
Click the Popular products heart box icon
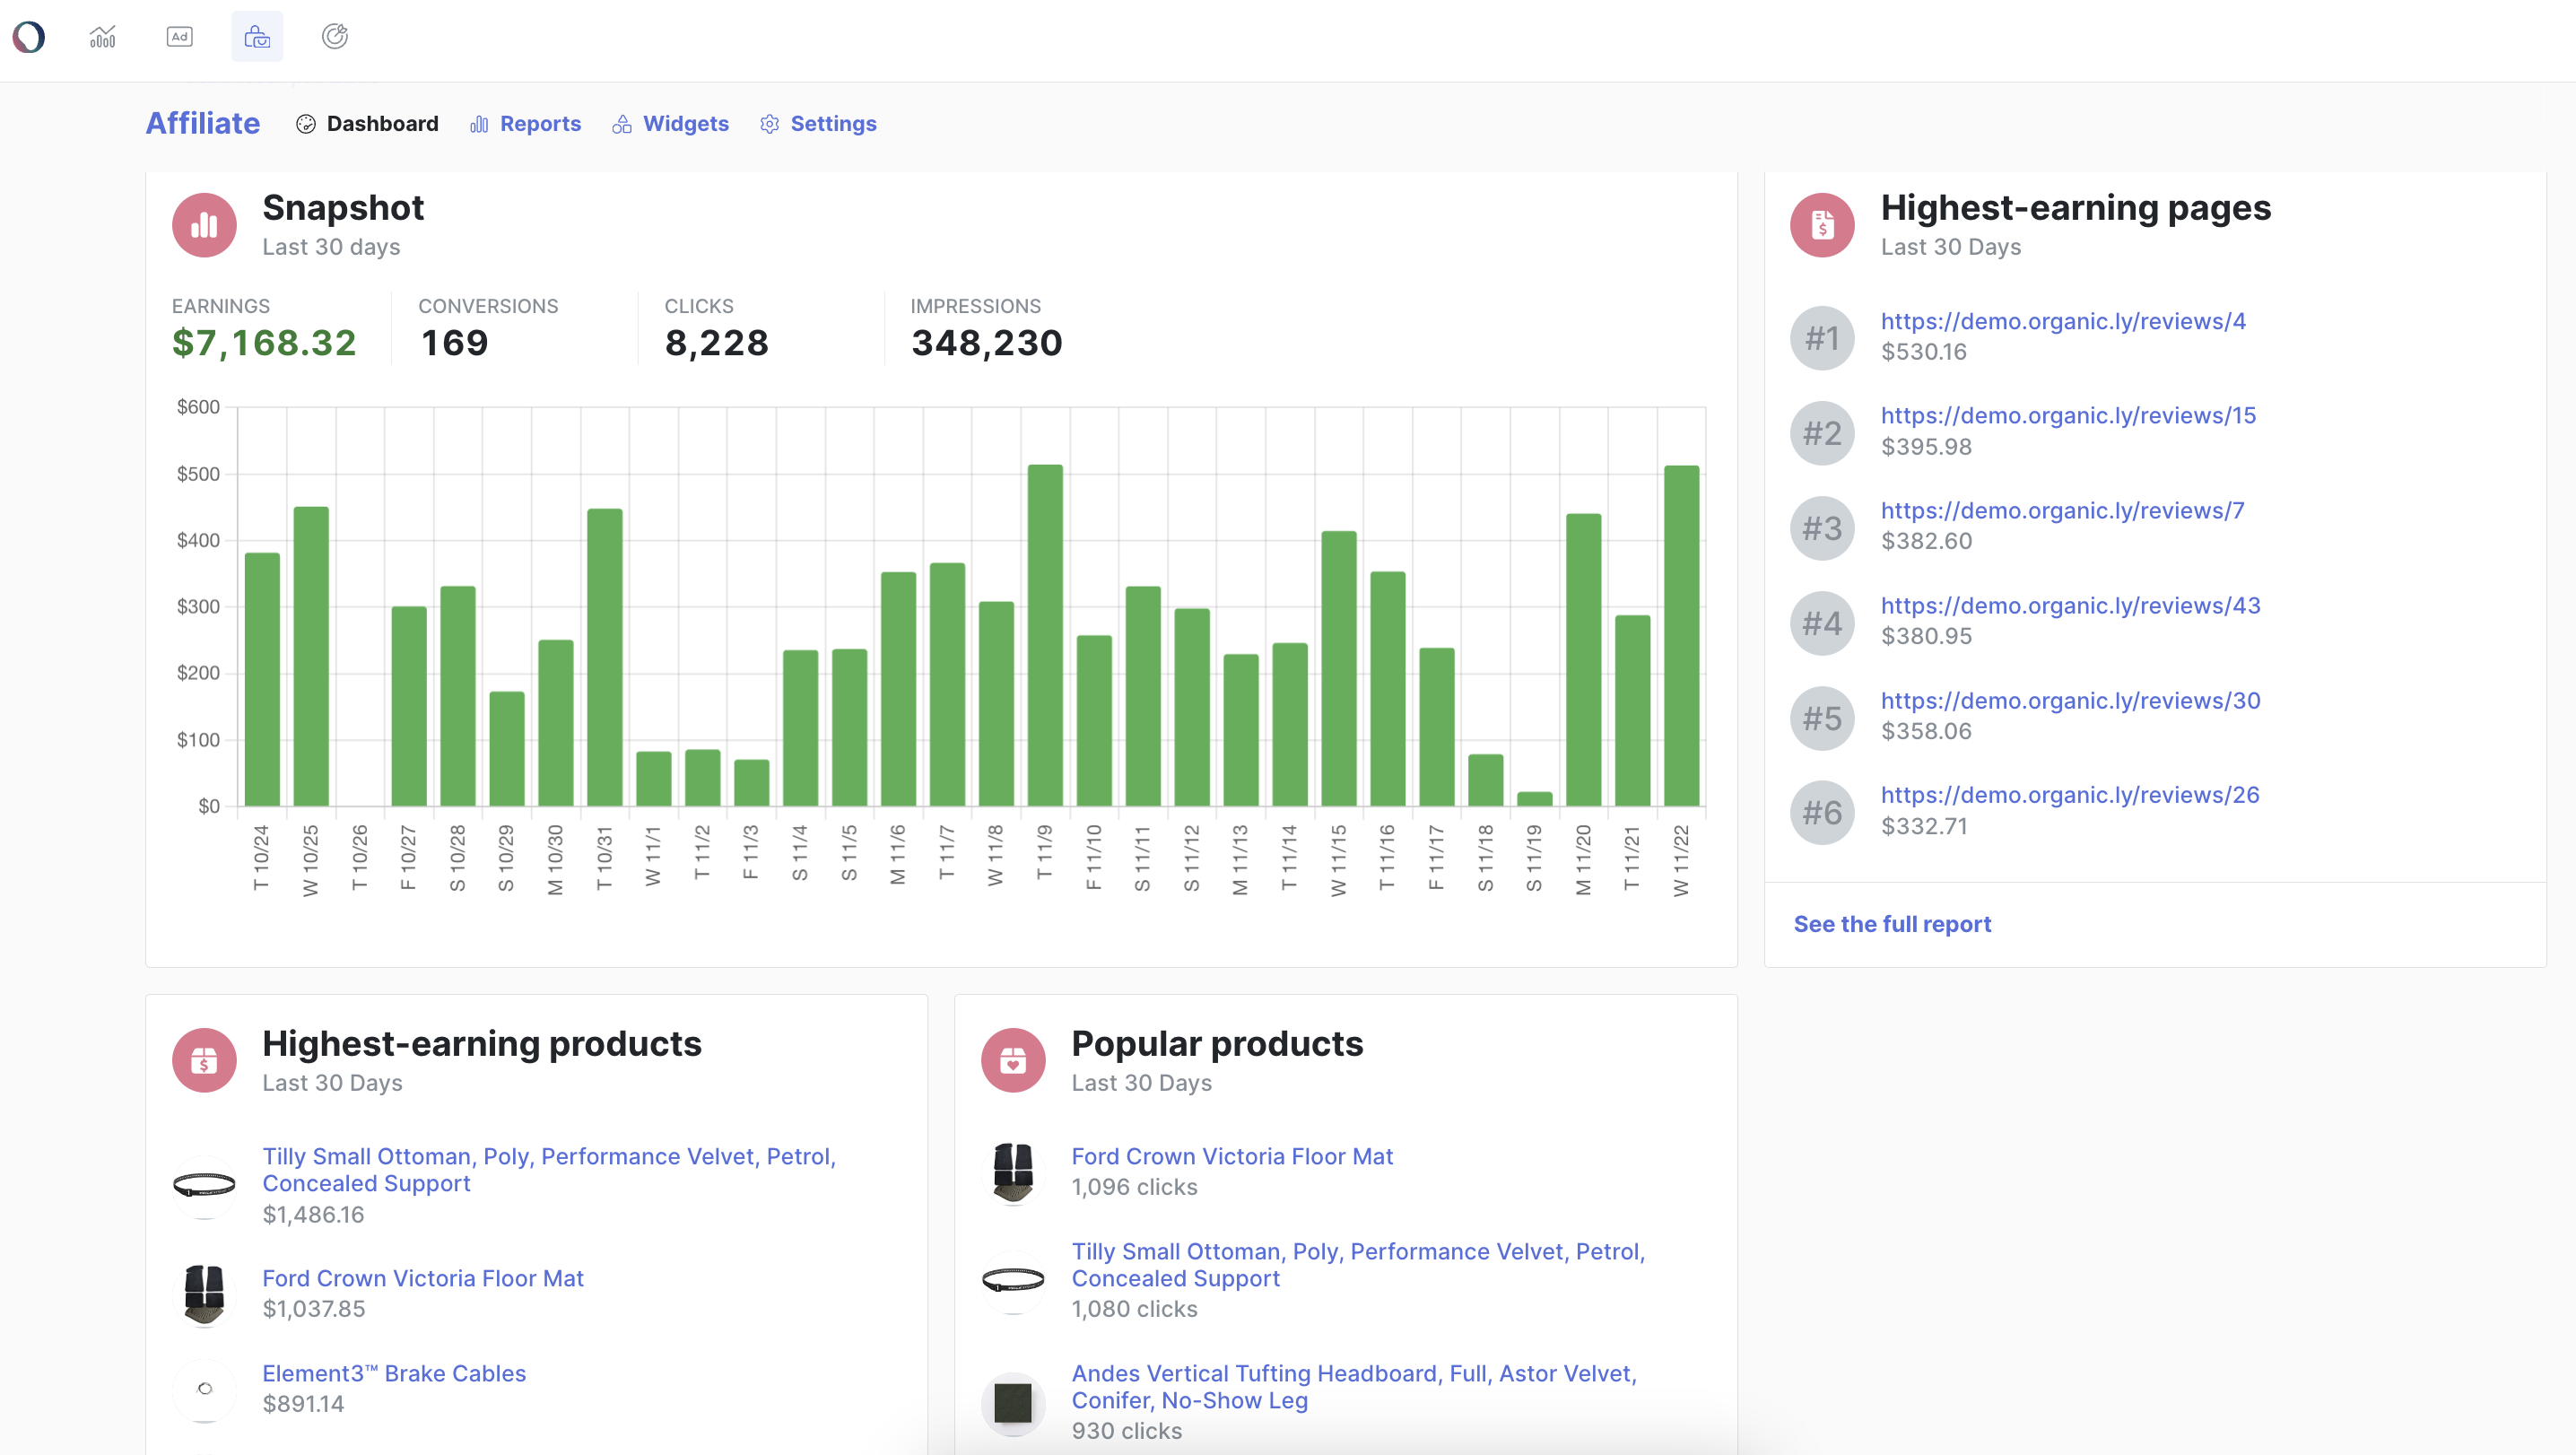tap(1013, 1060)
